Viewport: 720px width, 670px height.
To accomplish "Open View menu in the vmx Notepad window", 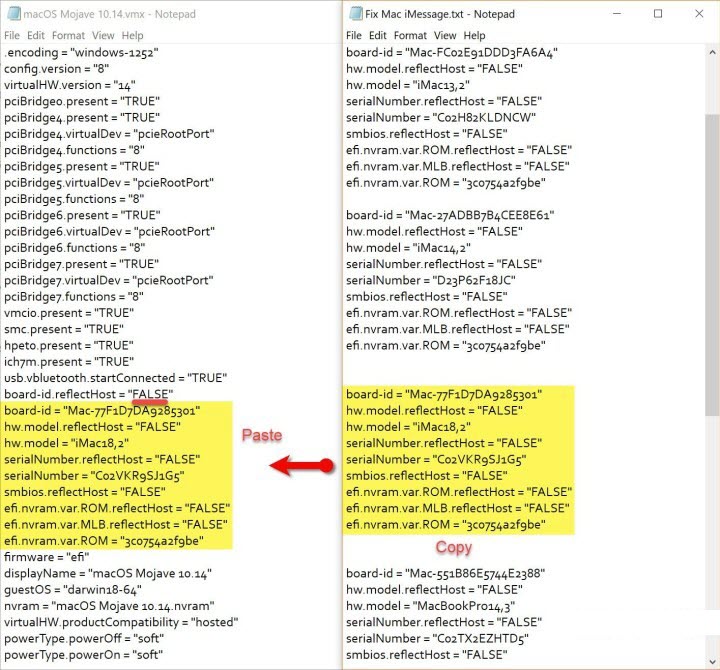I will pyautogui.click(x=103, y=36).
